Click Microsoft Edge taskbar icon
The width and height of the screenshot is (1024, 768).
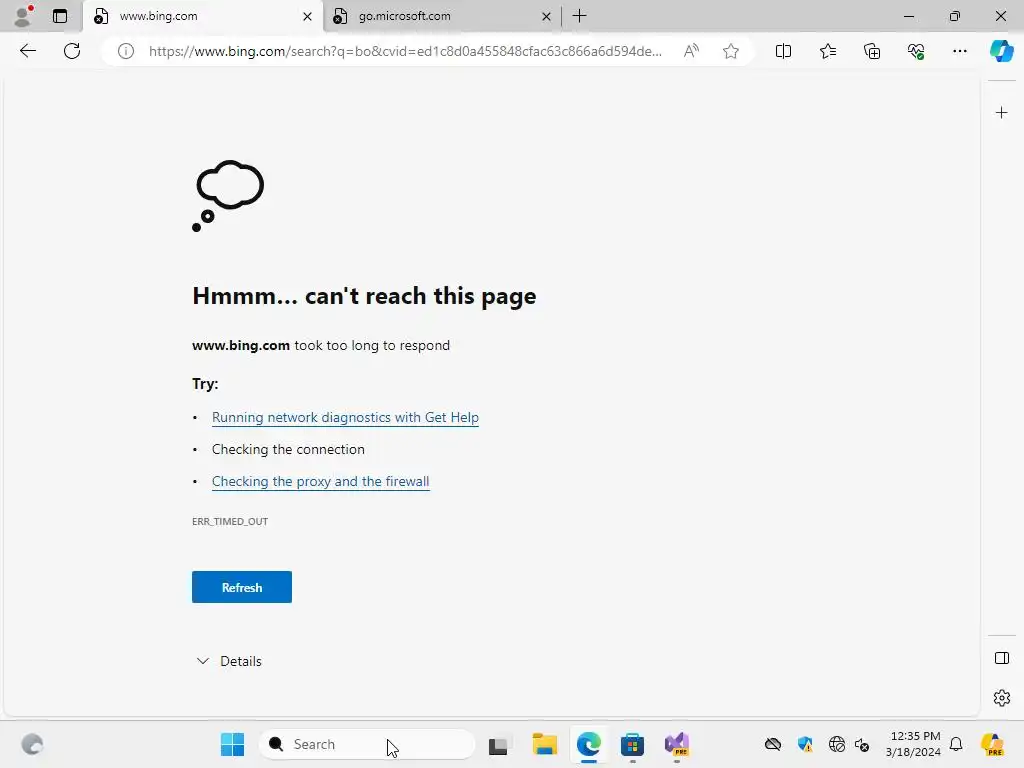[x=588, y=744]
